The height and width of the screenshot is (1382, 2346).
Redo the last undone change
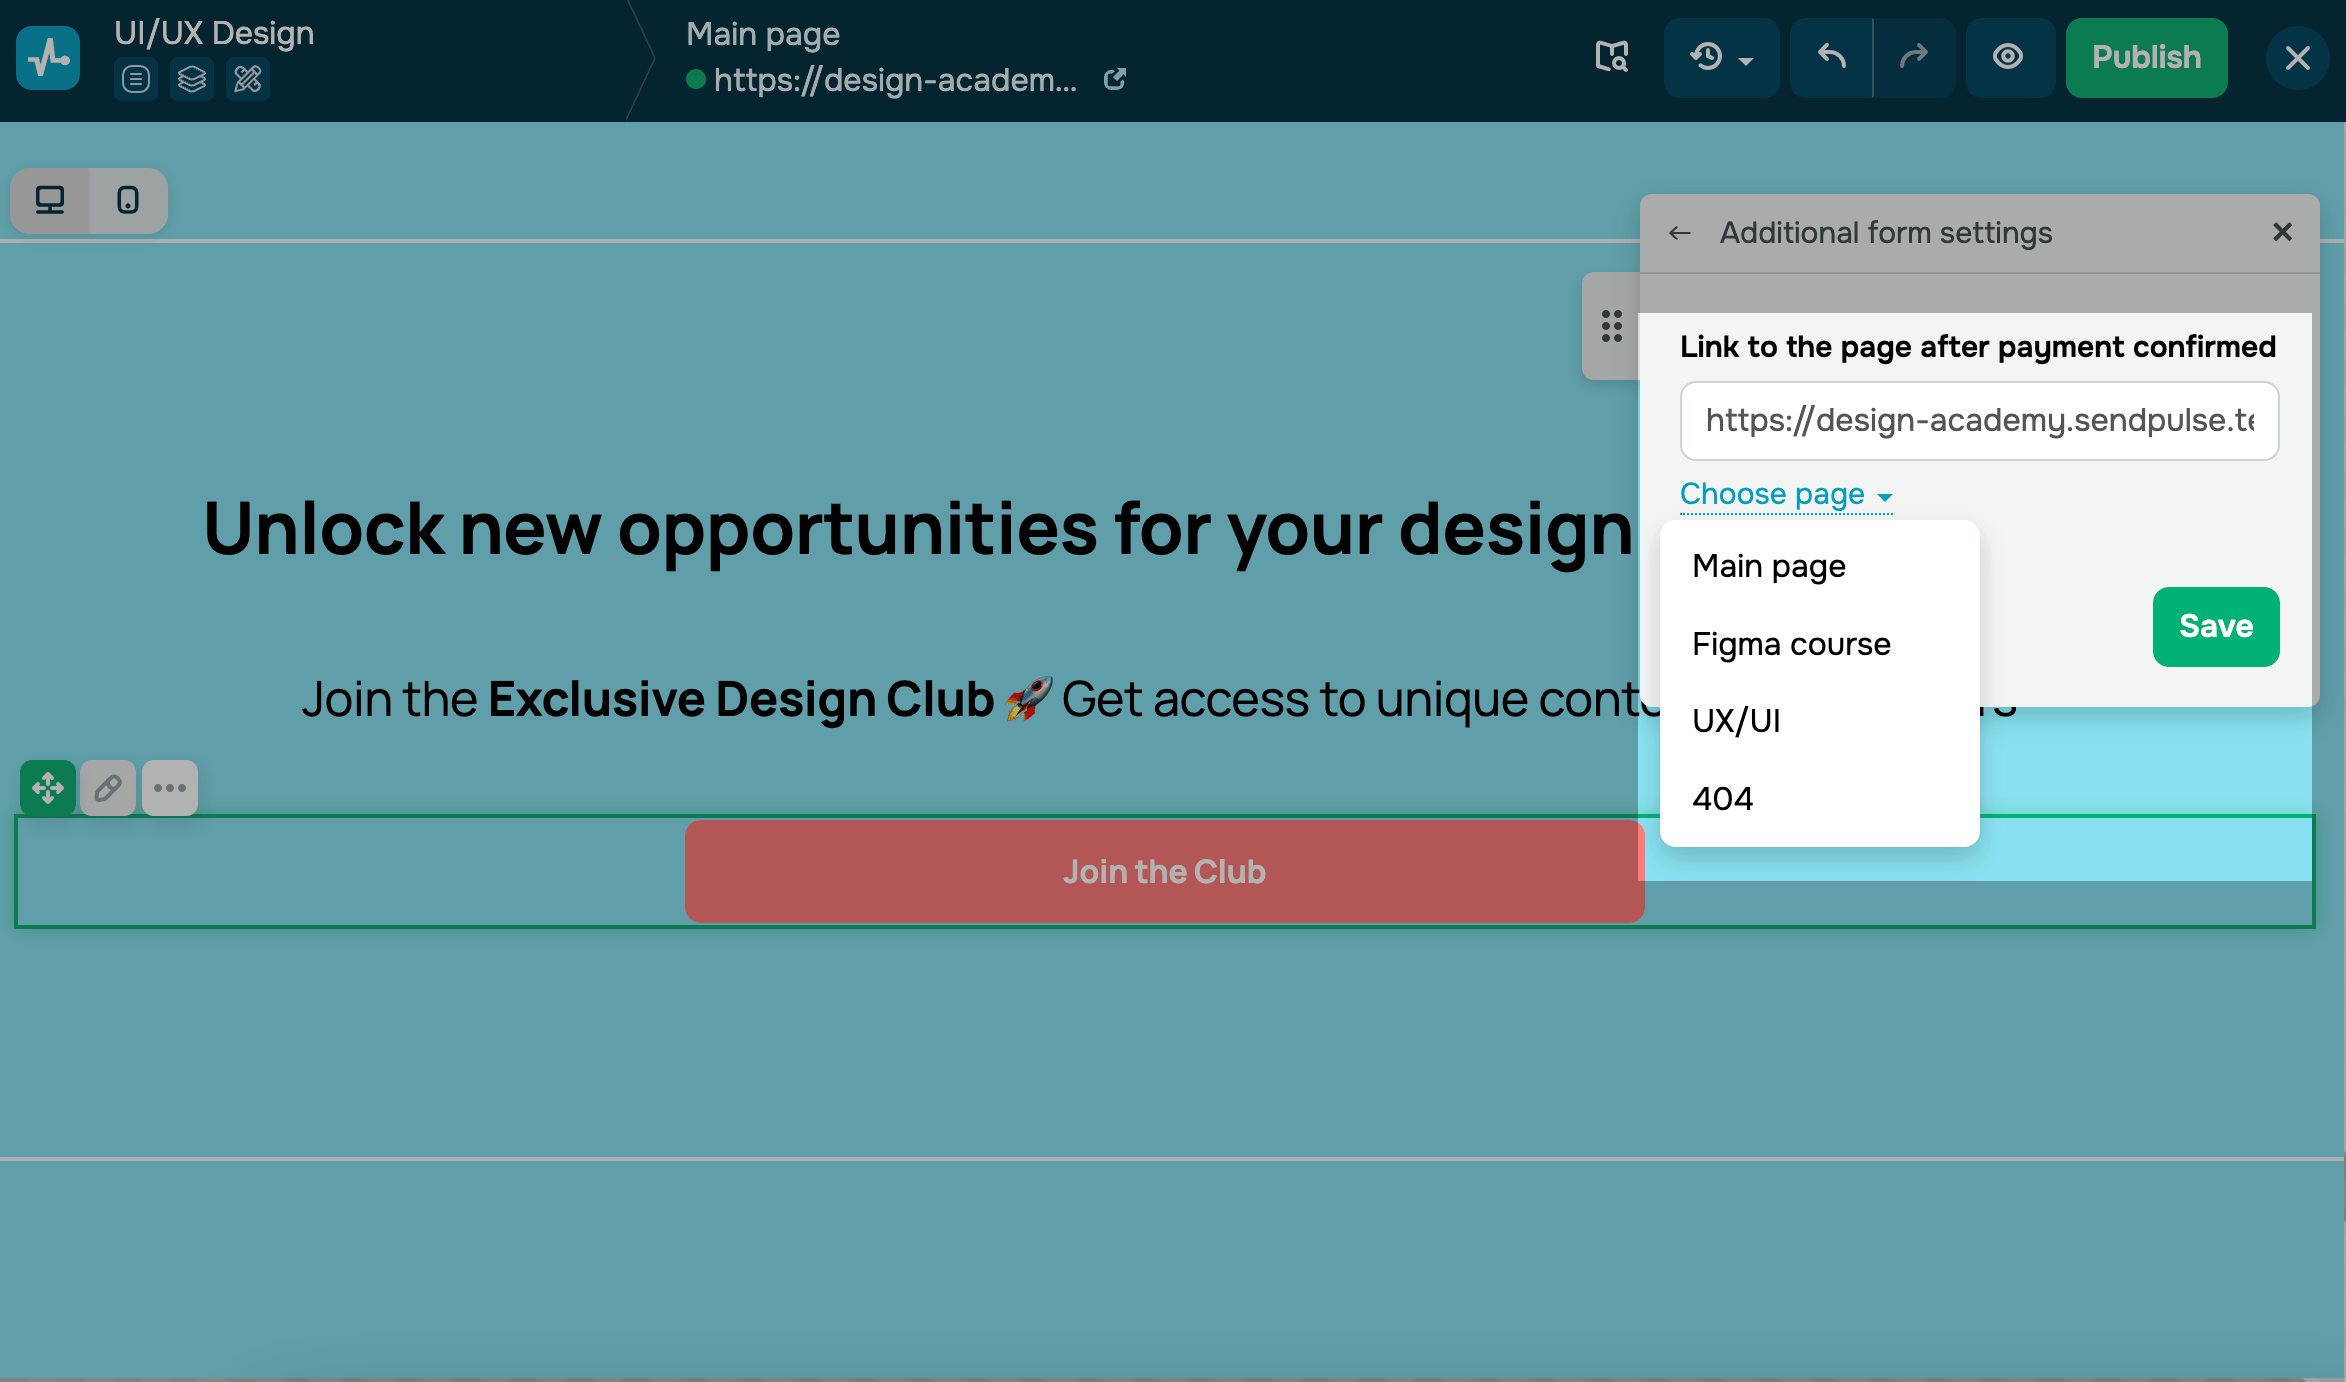pyautogui.click(x=1913, y=57)
